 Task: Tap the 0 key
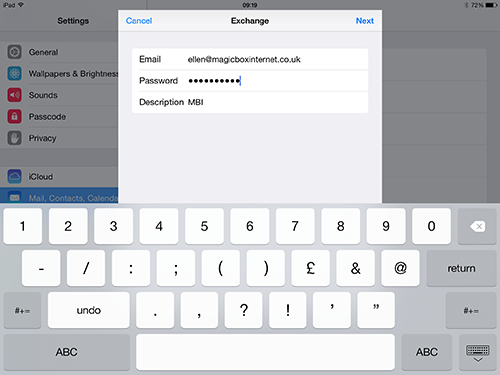tap(431, 226)
